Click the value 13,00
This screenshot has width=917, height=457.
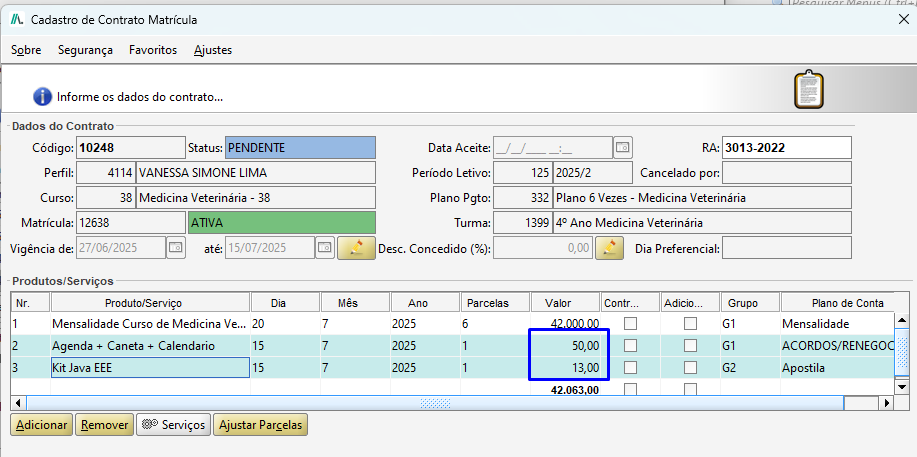pyautogui.click(x=585, y=368)
